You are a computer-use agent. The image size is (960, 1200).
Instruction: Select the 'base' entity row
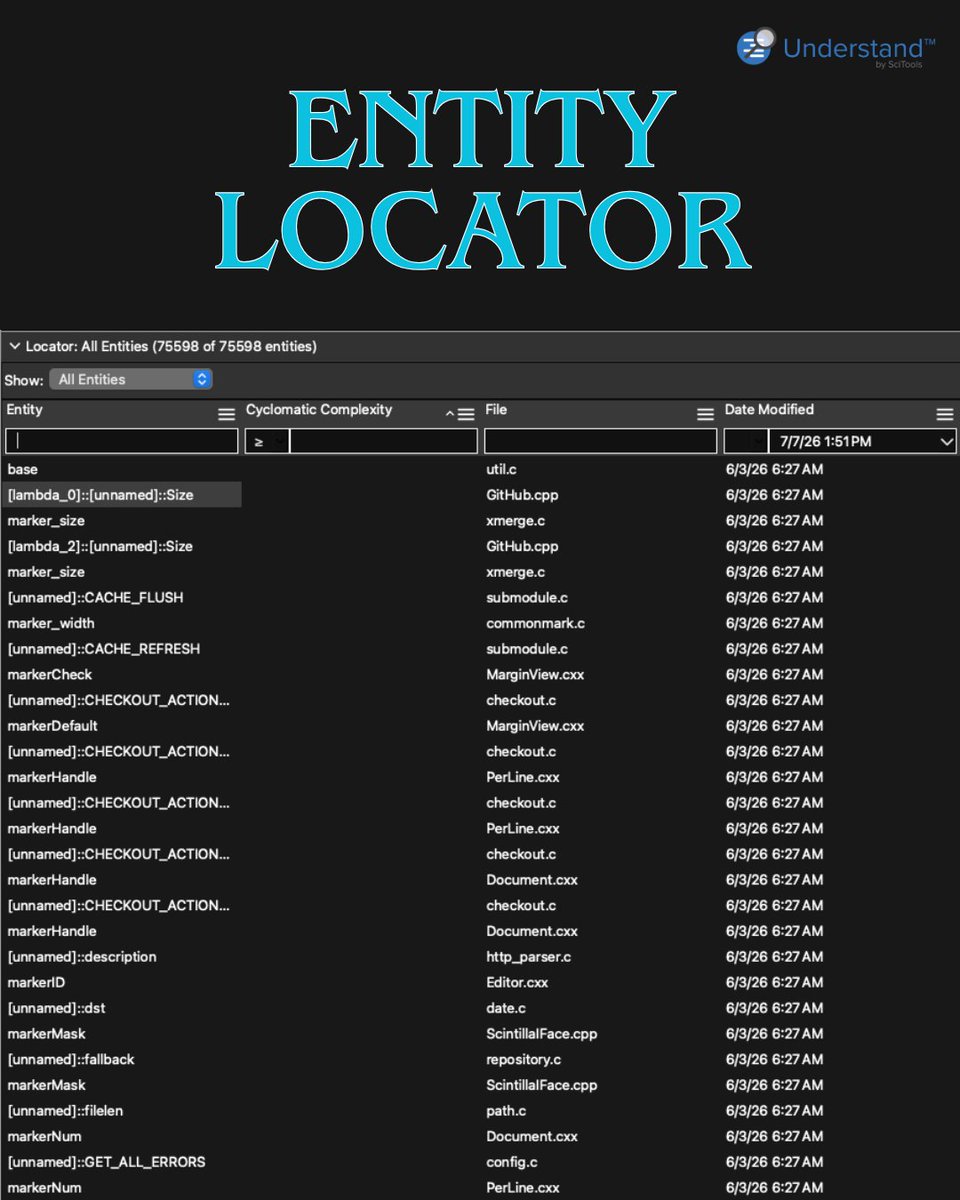22,469
